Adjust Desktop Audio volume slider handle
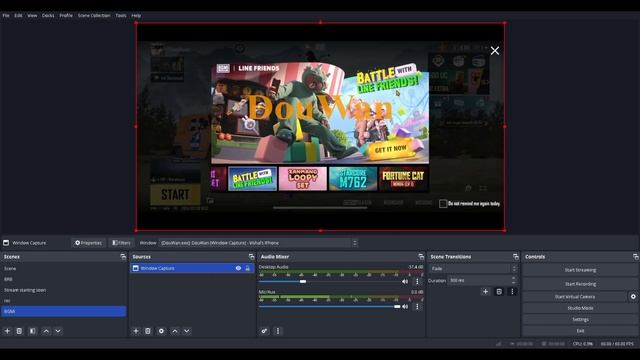The image size is (640, 360). tap(303, 281)
